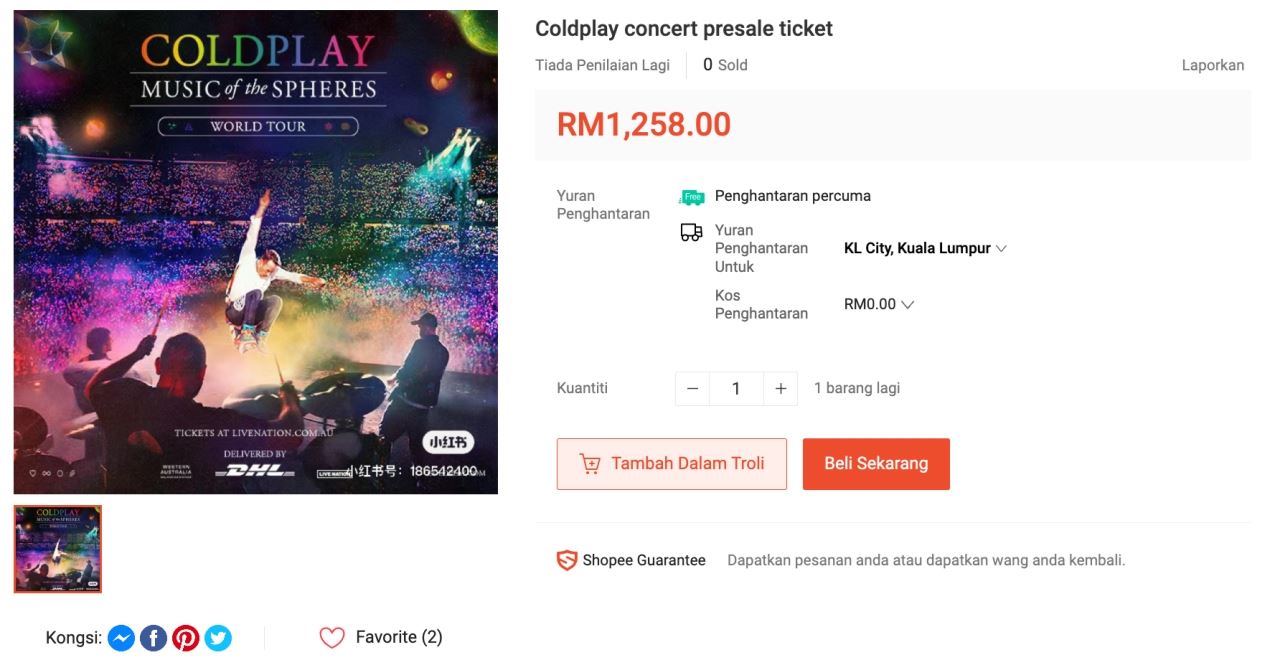This screenshot has width=1280, height=660.
Task: Click the delivery truck icon
Action: click(x=690, y=231)
